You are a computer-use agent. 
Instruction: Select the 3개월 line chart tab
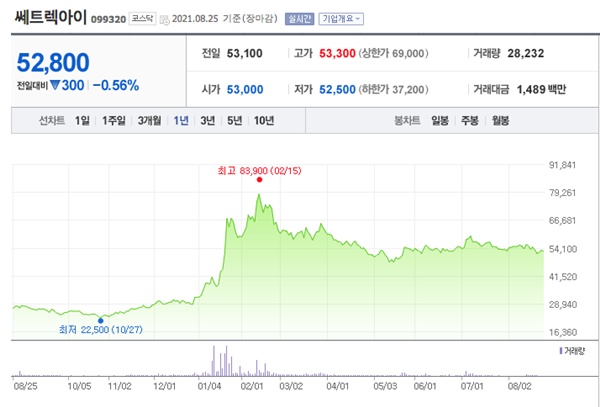pyautogui.click(x=149, y=121)
